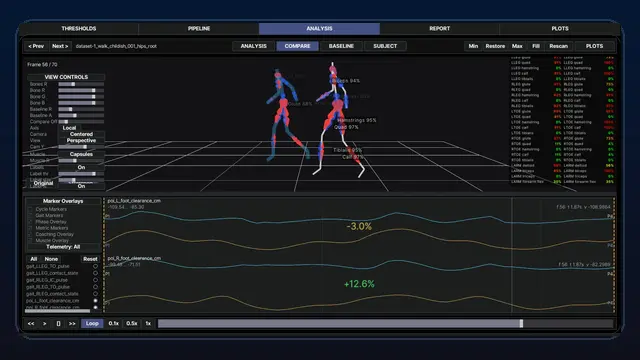640x360 pixels.
Task: Click the Original button
Action: 43,183
